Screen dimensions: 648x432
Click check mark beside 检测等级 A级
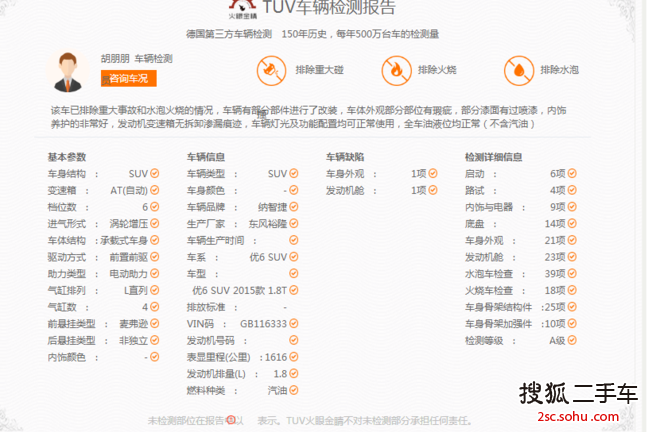tap(572, 340)
